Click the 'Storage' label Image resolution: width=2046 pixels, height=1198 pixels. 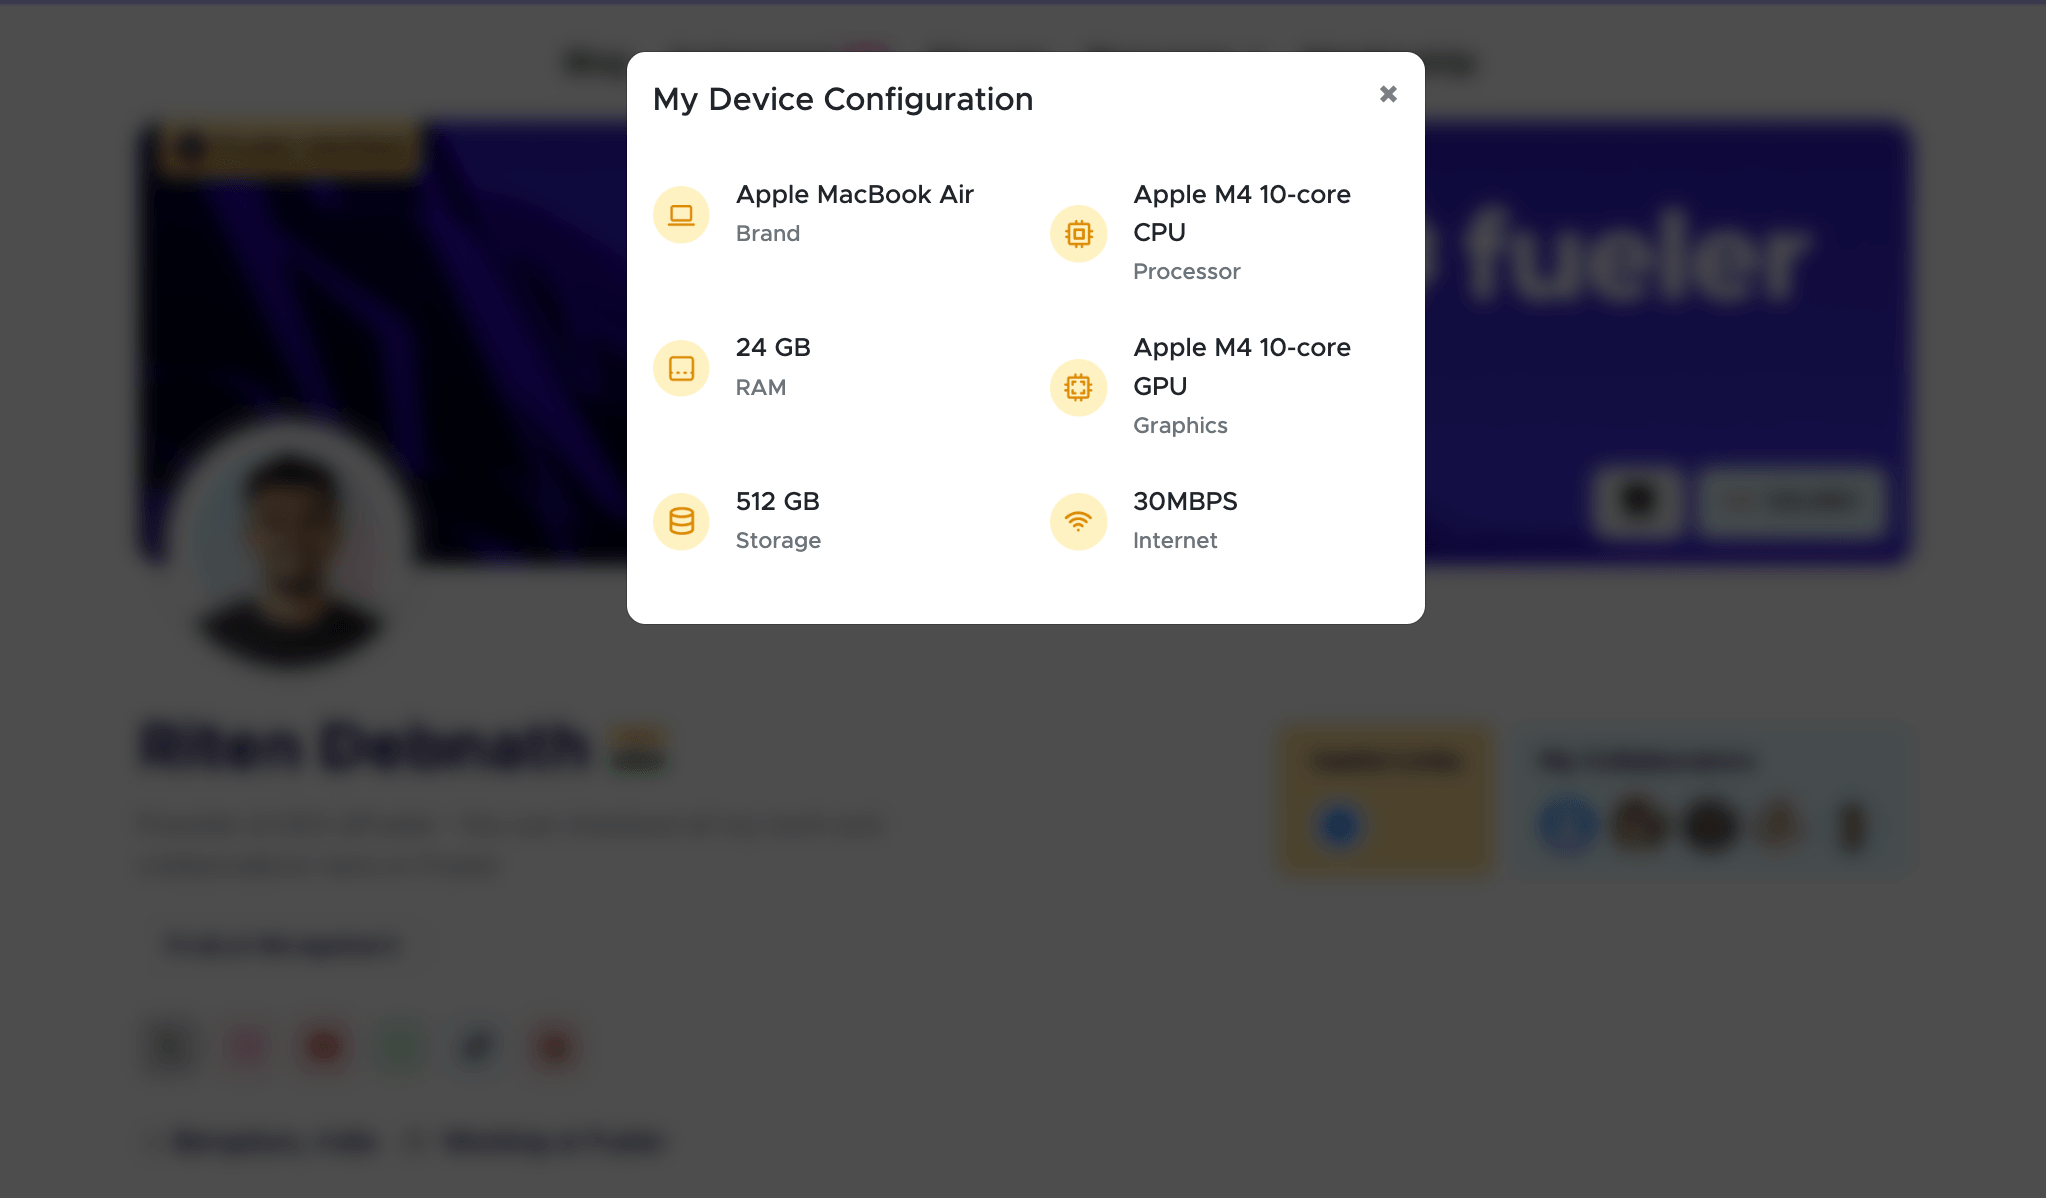[x=778, y=540]
